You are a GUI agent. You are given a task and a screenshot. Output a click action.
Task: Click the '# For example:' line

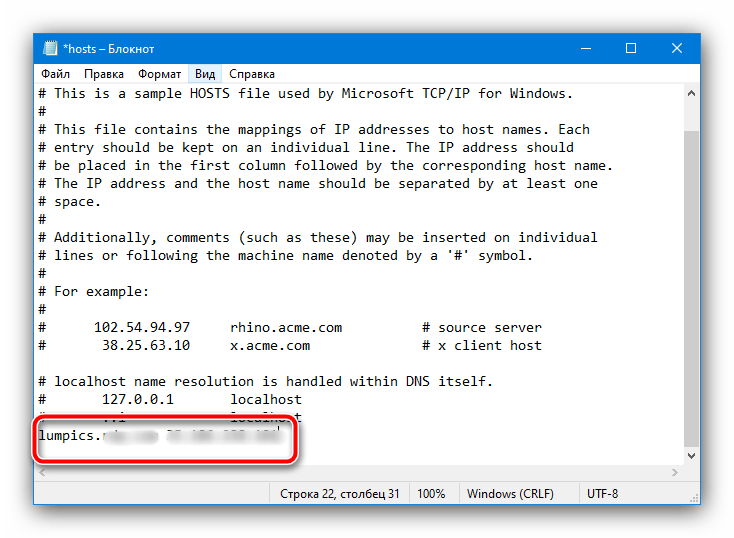point(94,291)
